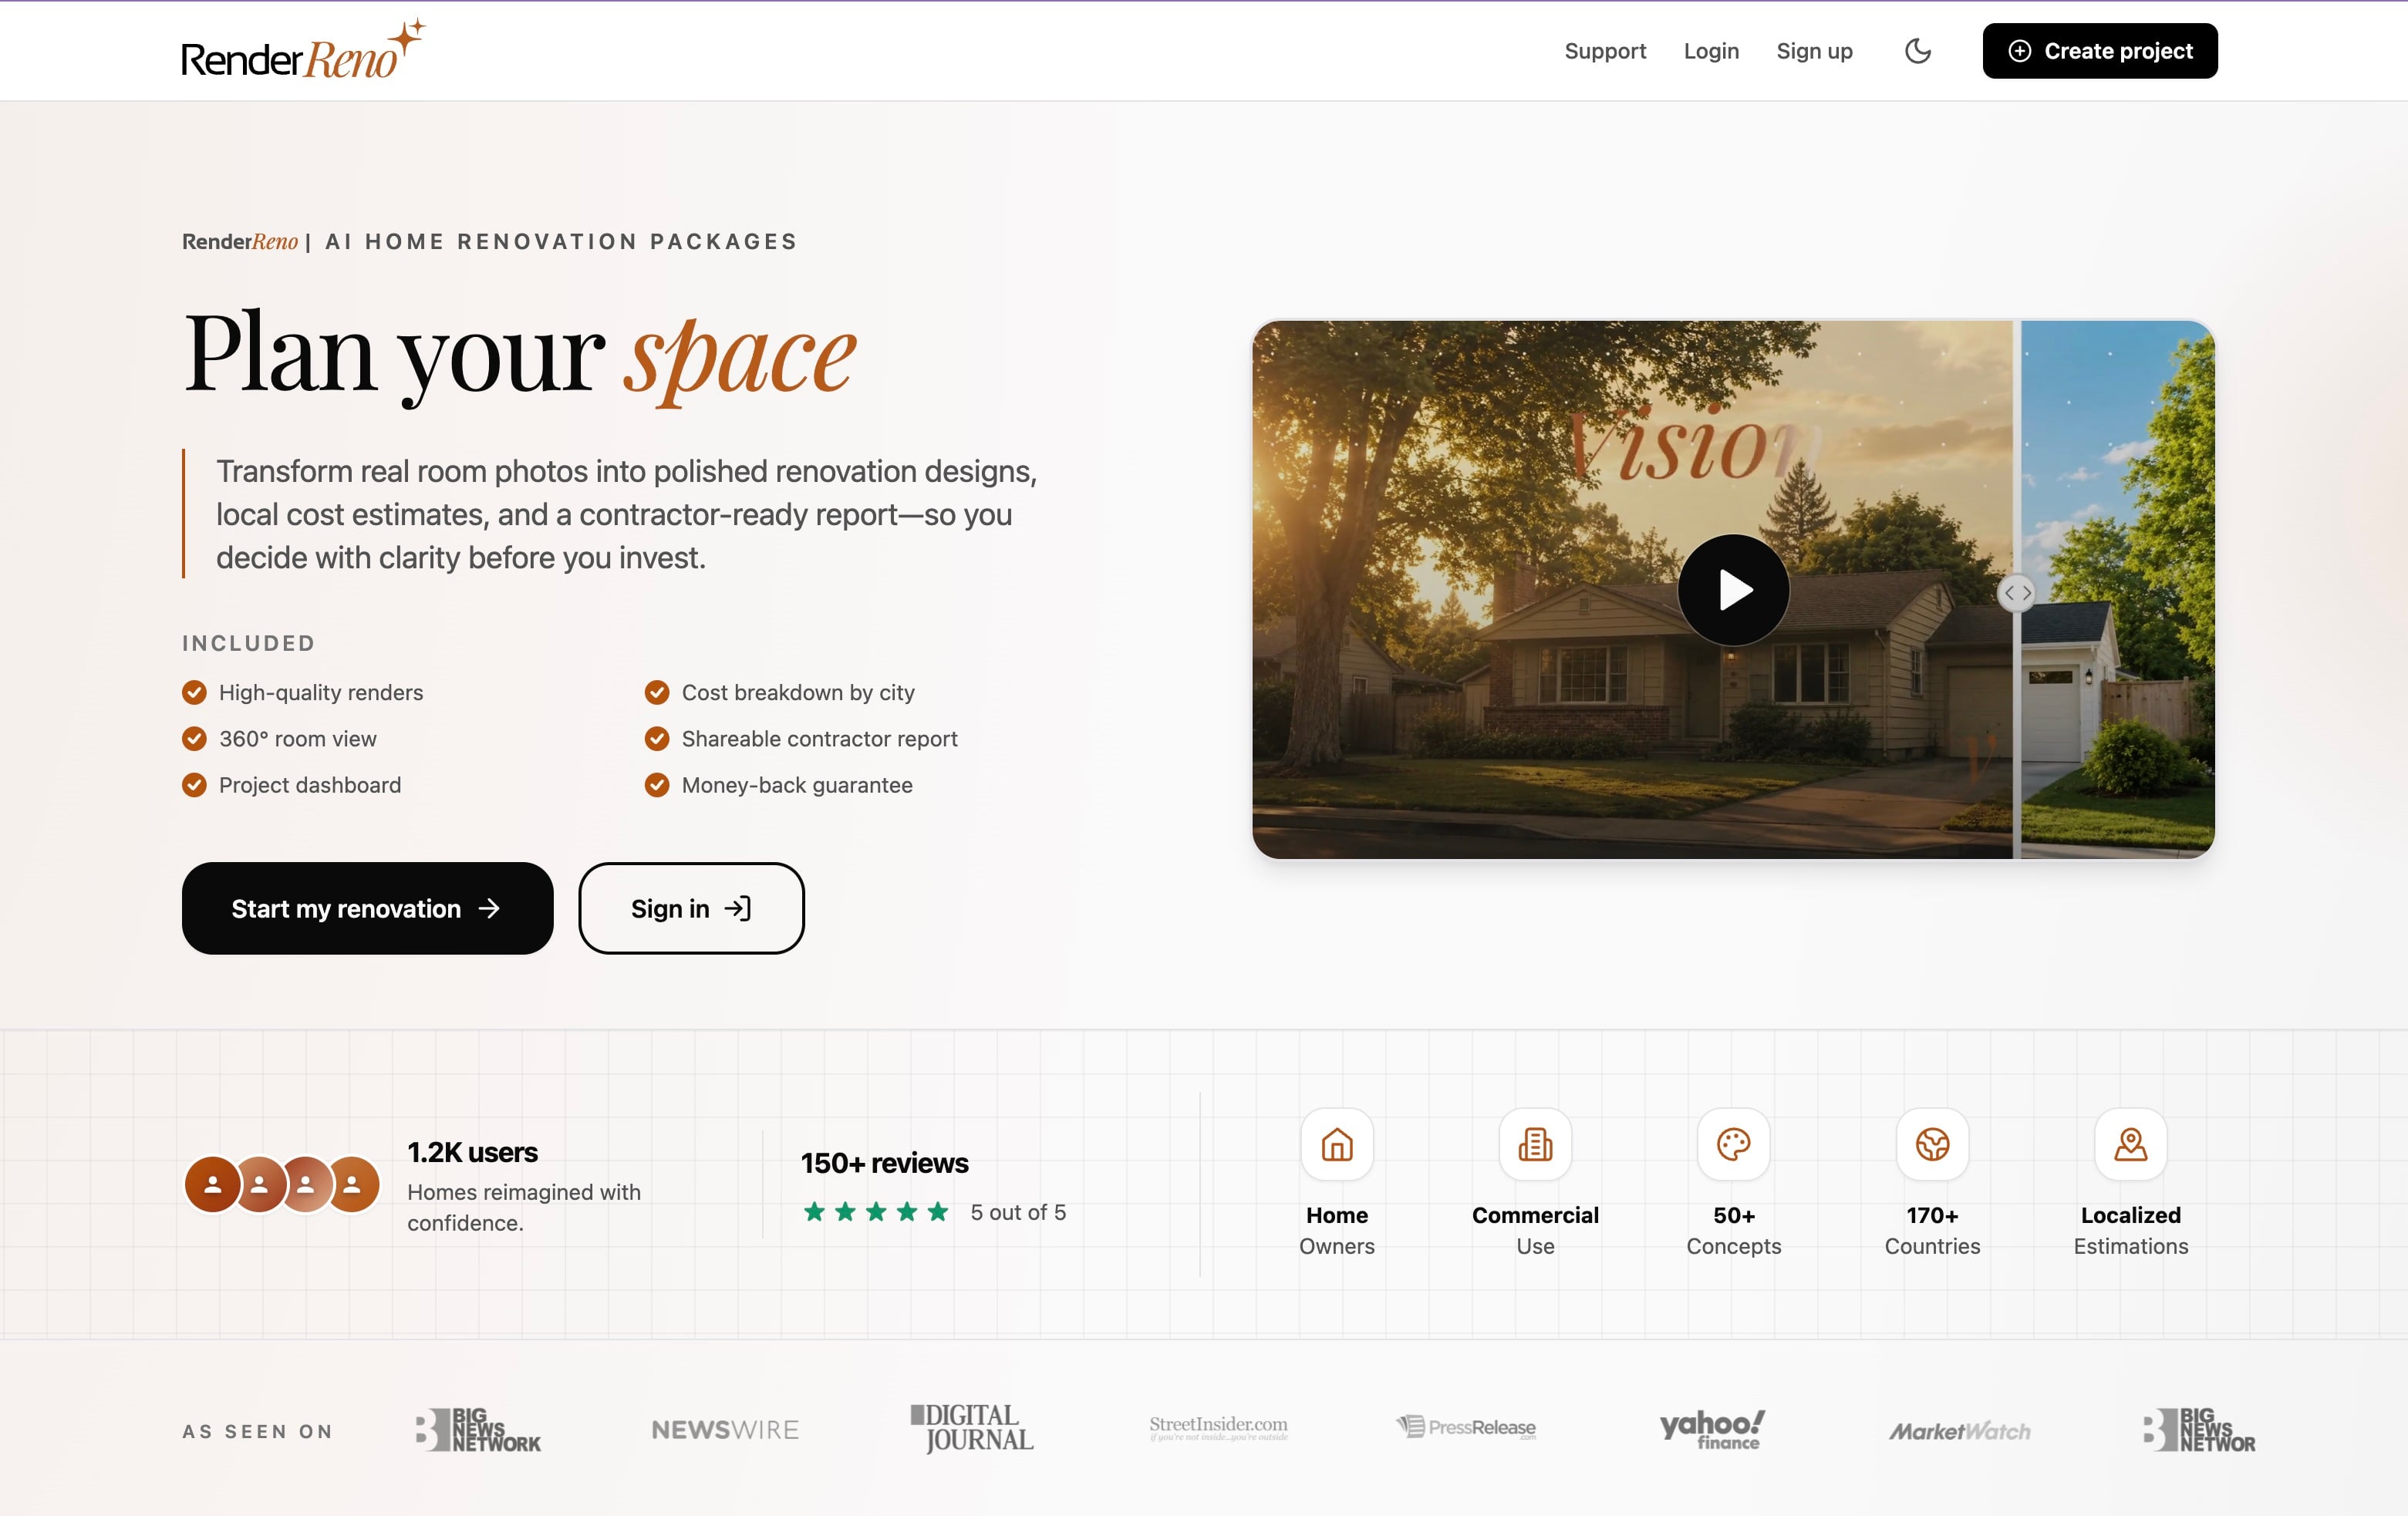Click "Homes reimagined with confidence." text
The image size is (2408, 1516).
[x=523, y=1207]
